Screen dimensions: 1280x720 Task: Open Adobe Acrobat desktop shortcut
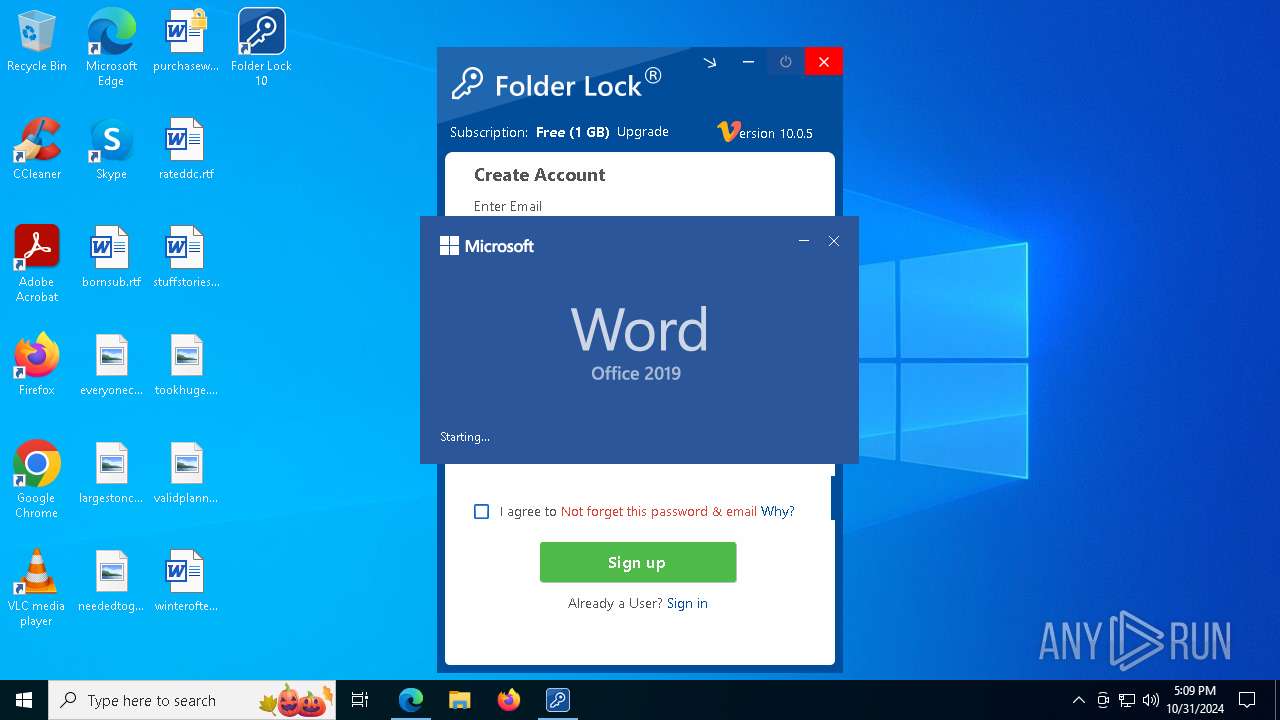pyautogui.click(x=37, y=264)
